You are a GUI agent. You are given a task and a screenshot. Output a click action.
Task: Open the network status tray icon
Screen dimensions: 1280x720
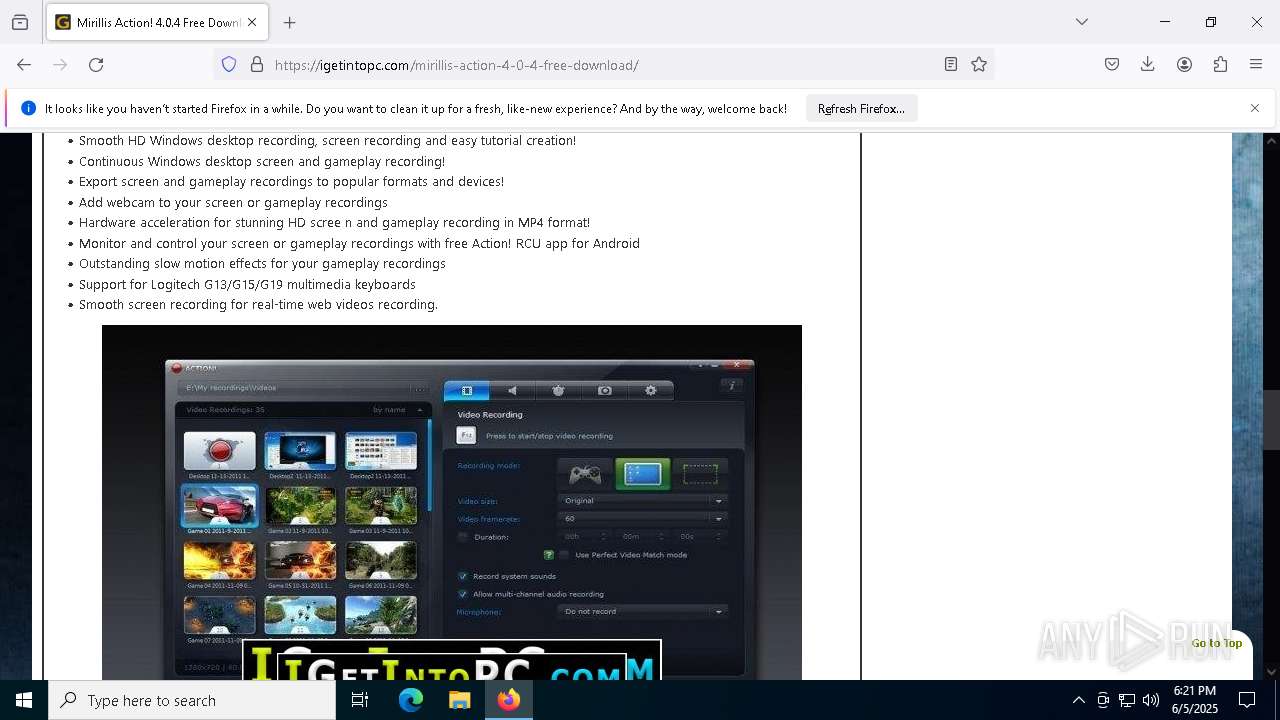[1127, 700]
